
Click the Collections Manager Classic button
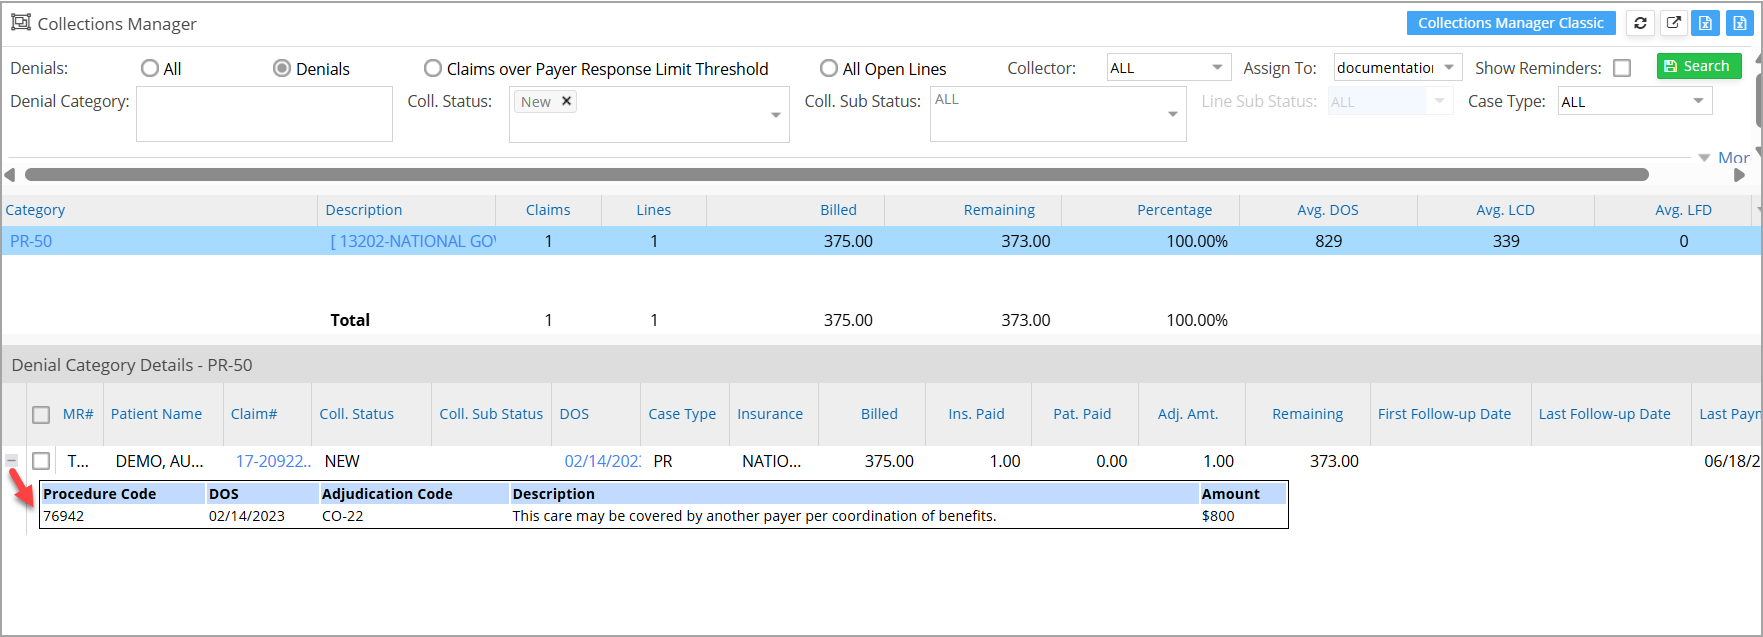click(1510, 23)
